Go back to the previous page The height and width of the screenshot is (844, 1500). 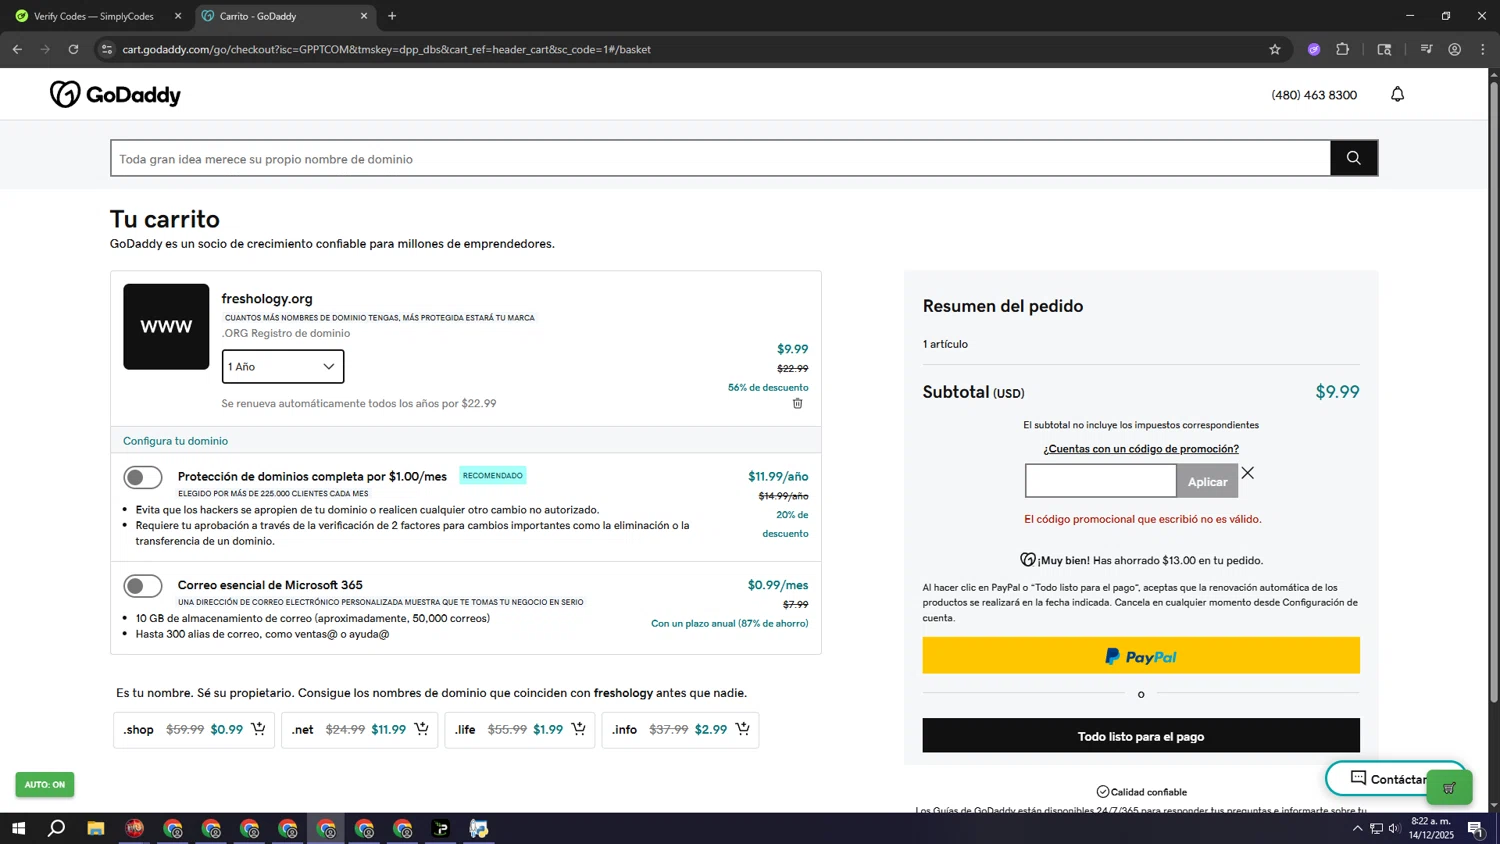click(17, 49)
